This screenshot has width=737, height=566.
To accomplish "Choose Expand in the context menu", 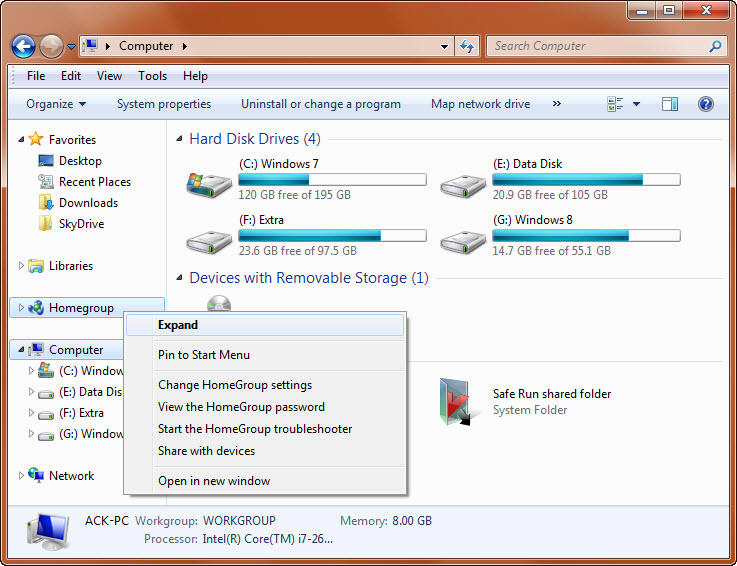I will click(x=265, y=325).
